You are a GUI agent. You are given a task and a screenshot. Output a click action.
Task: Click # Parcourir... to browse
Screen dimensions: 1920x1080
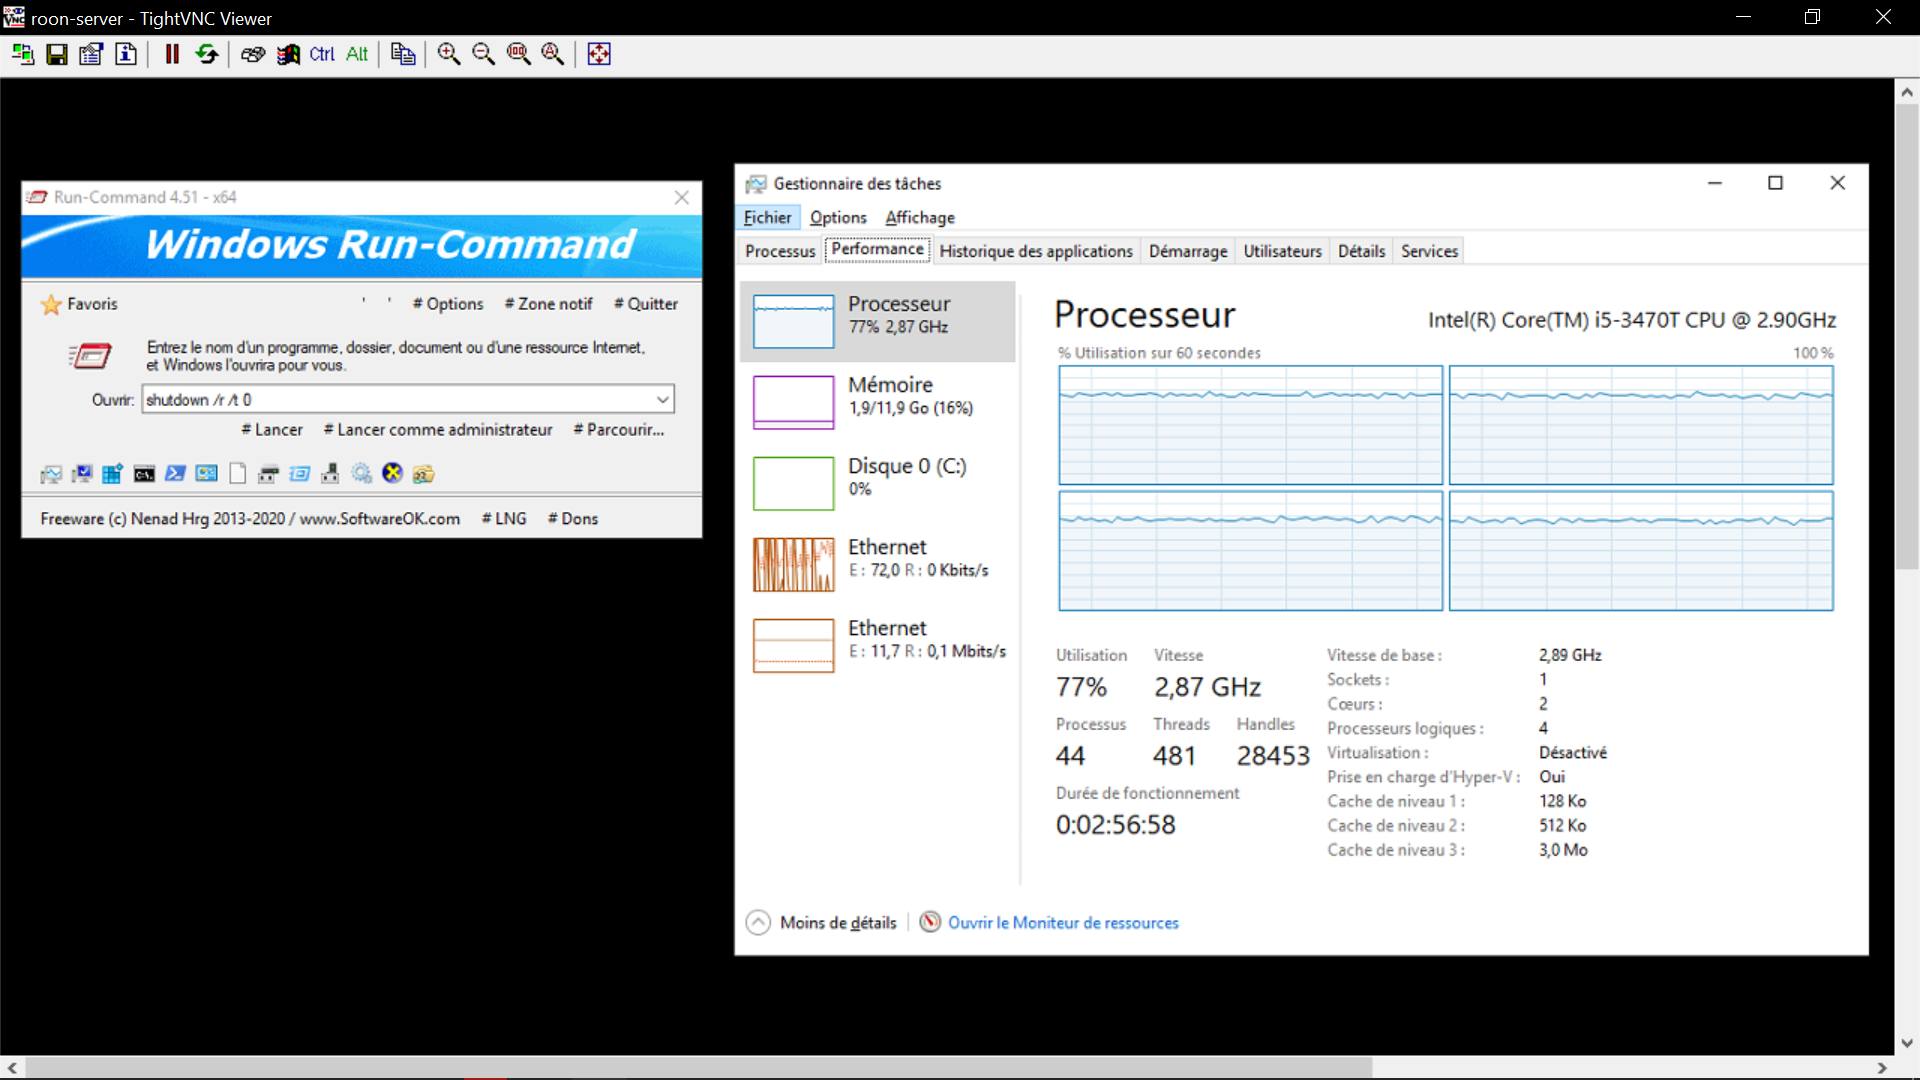pyautogui.click(x=619, y=430)
